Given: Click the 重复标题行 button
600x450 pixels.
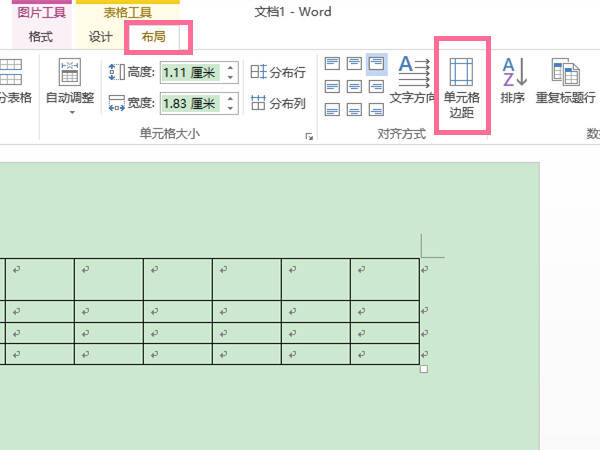Looking at the screenshot, I should [566, 80].
